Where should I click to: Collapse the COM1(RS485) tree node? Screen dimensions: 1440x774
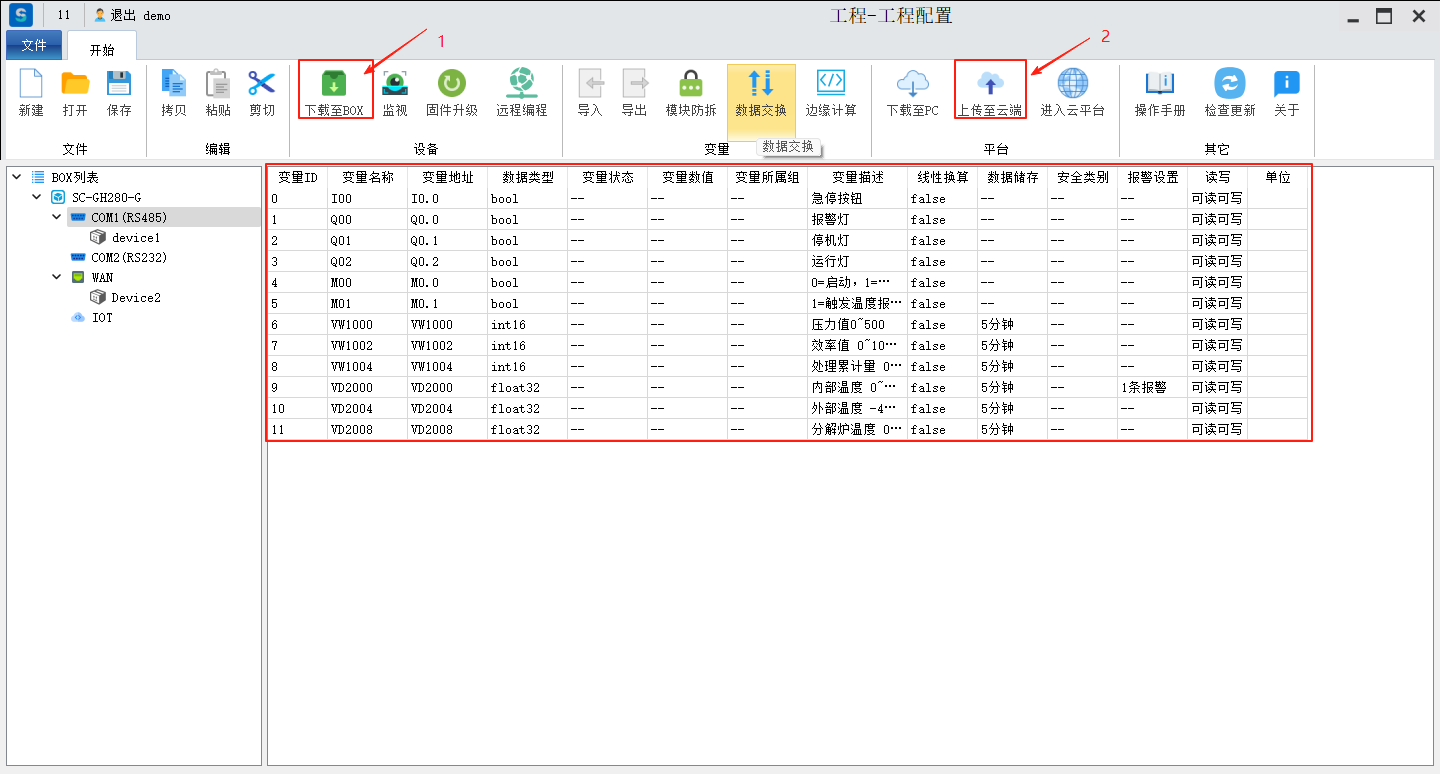pos(57,217)
